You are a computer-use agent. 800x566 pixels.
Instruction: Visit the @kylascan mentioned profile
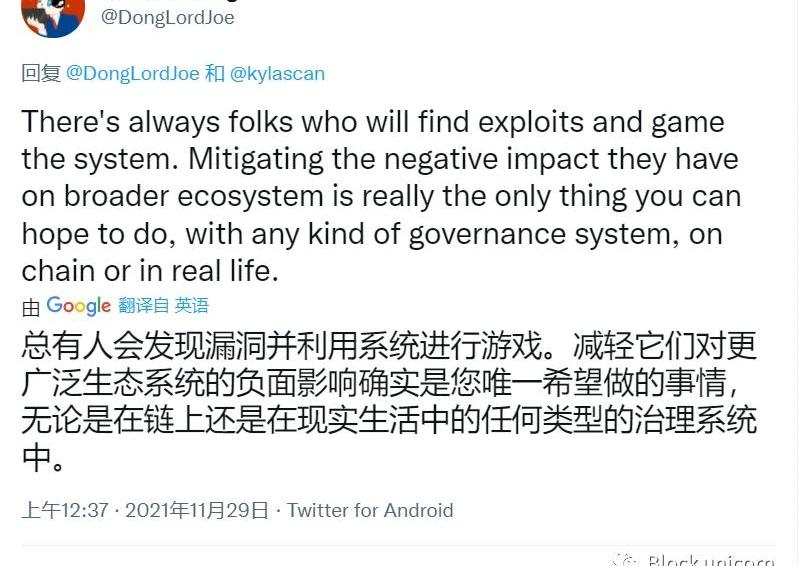coord(277,74)
